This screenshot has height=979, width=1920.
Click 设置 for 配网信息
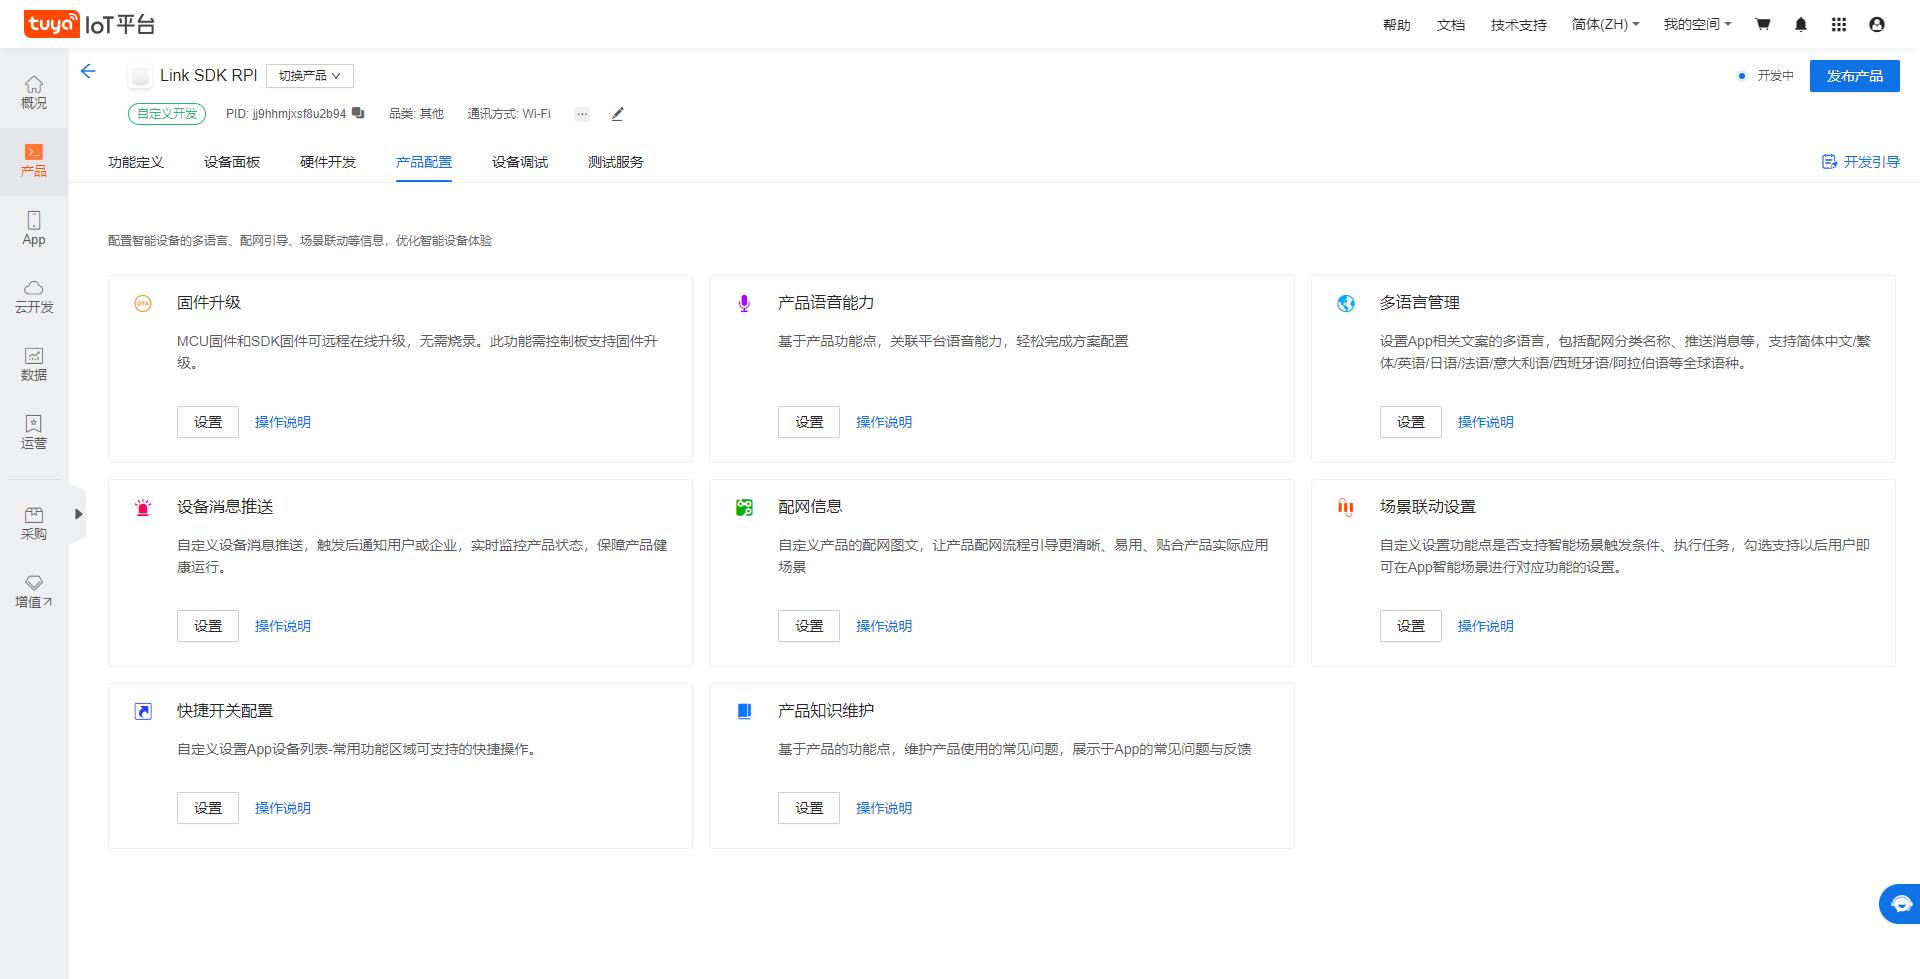(x=809, y=626)
